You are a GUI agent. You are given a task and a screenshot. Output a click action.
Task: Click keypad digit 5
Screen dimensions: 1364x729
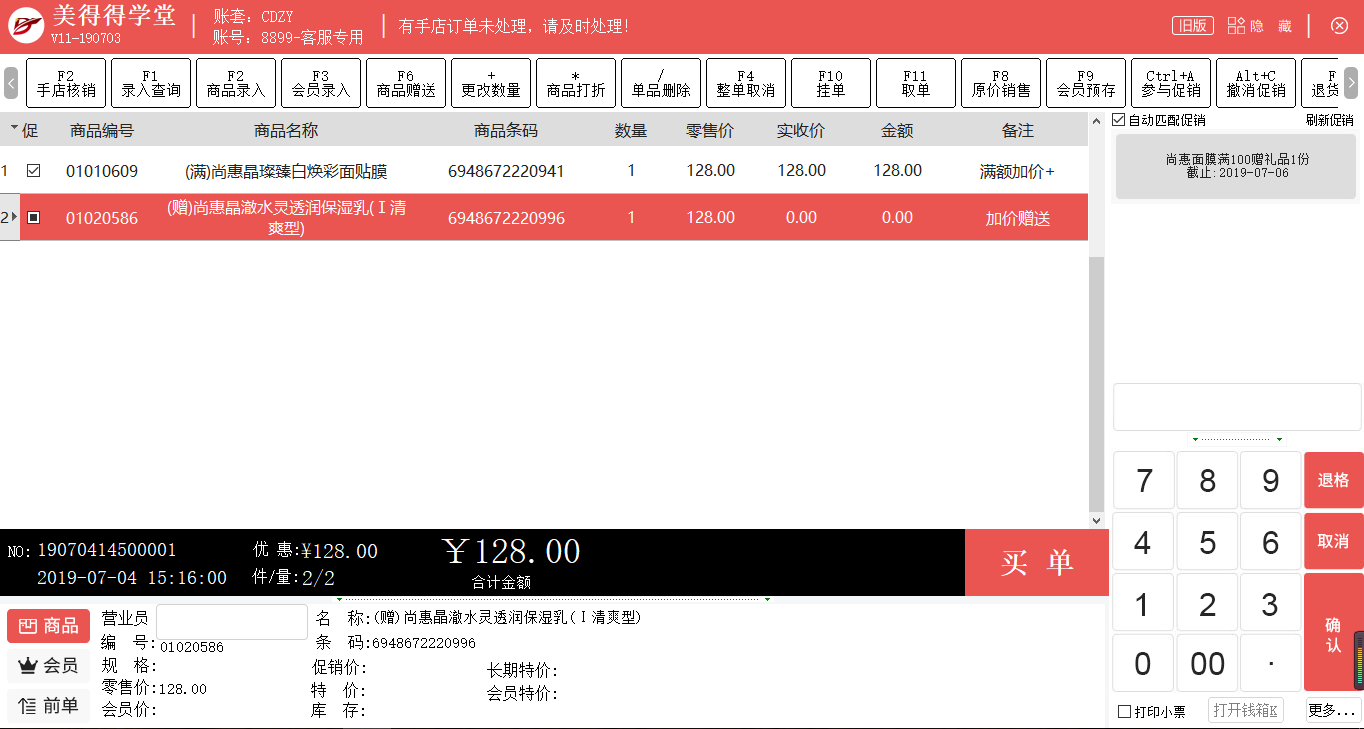click(x=1207, y=542)
